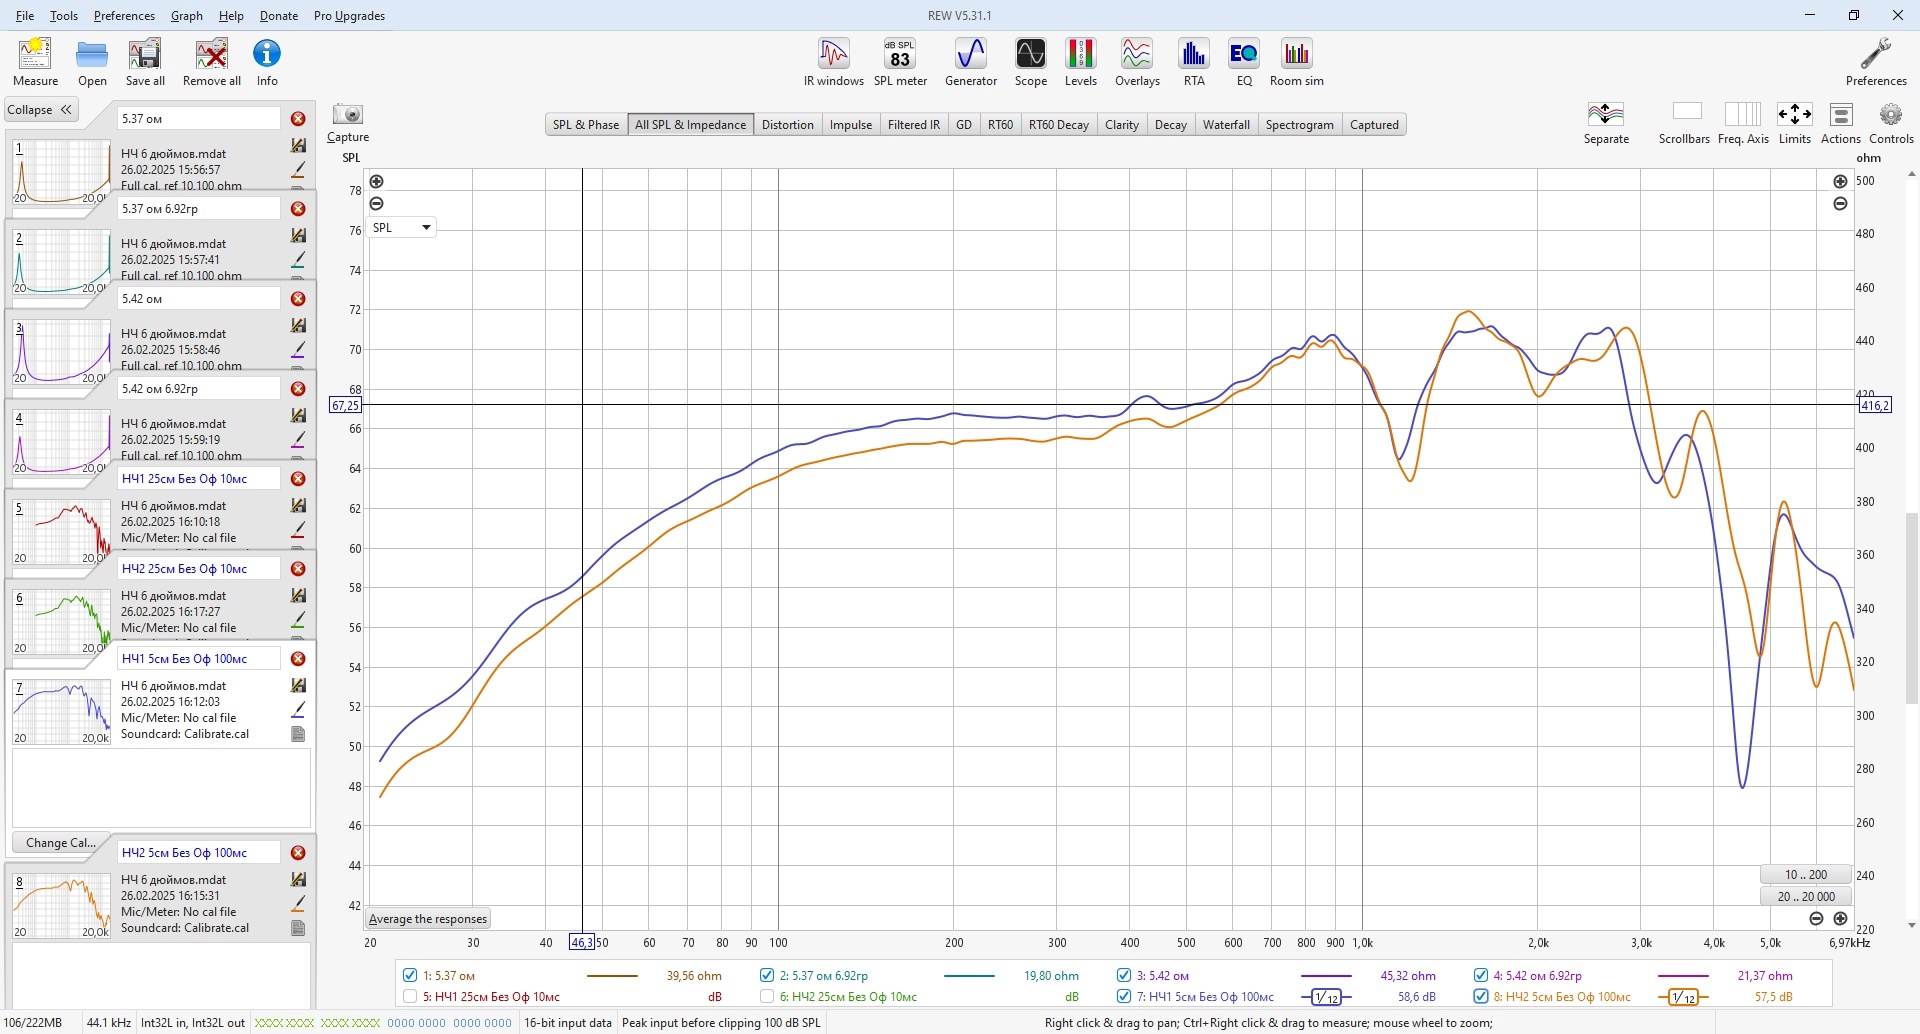Image resolution: width=1920 pixels, height=1034 pixels.
Task: Switch to the Impulse tab
Action: click(x=851, y=125)
